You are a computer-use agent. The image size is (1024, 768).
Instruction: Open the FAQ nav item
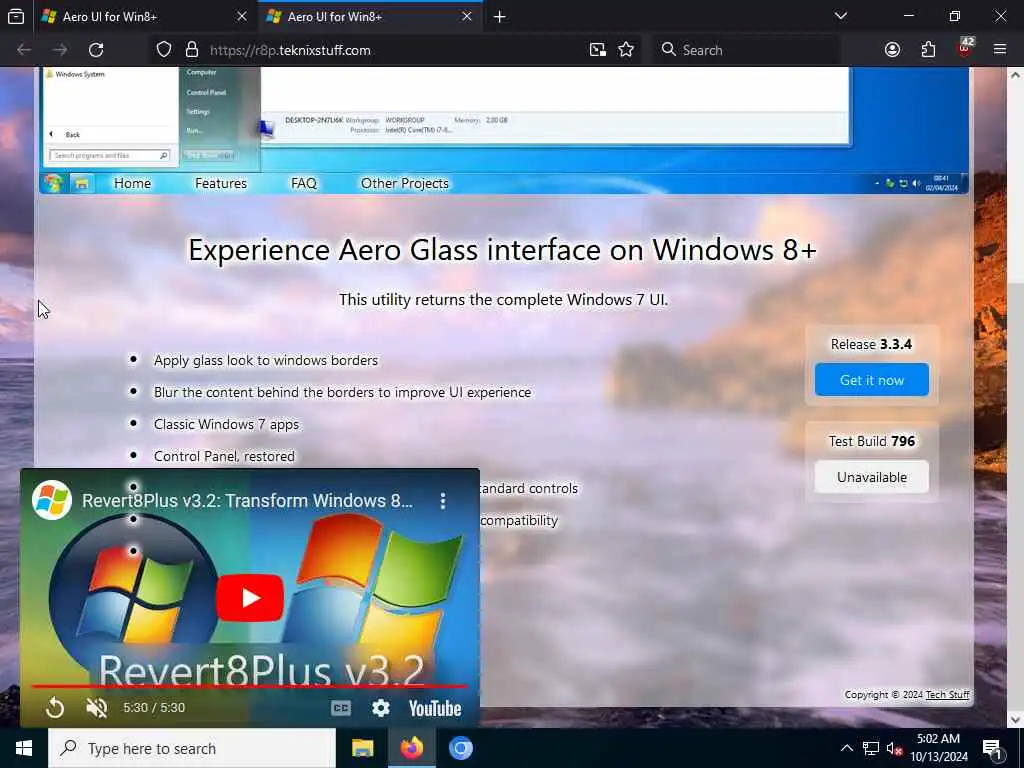coord(304,184)
